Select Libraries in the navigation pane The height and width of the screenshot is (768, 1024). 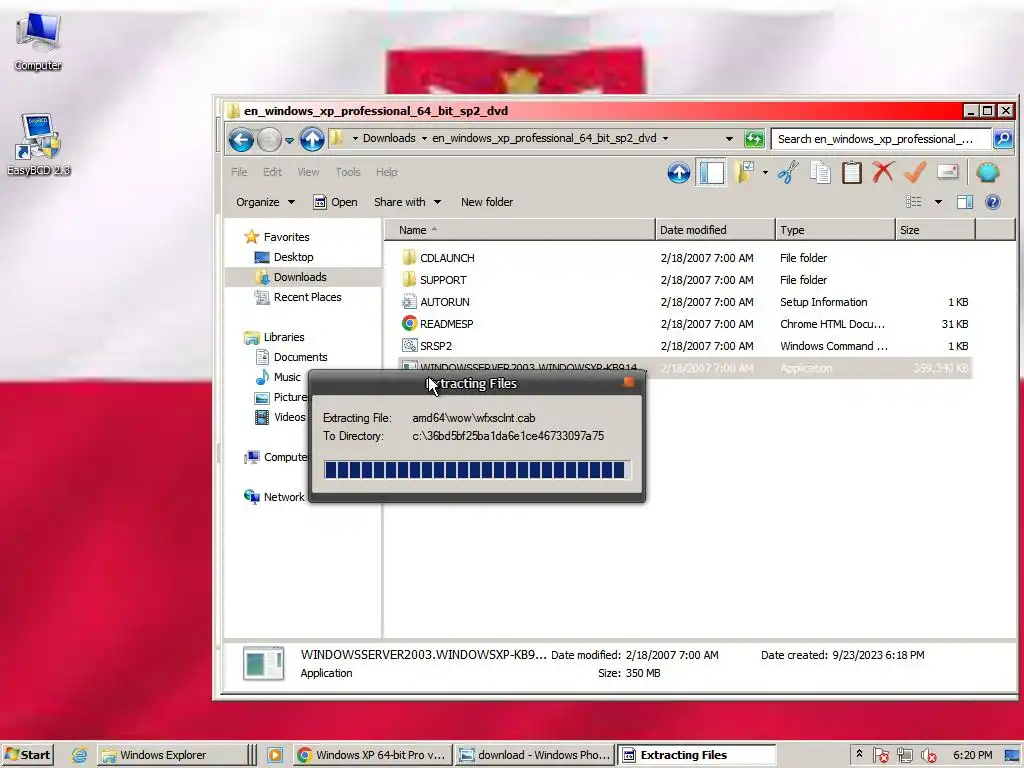tap(274, 337)
